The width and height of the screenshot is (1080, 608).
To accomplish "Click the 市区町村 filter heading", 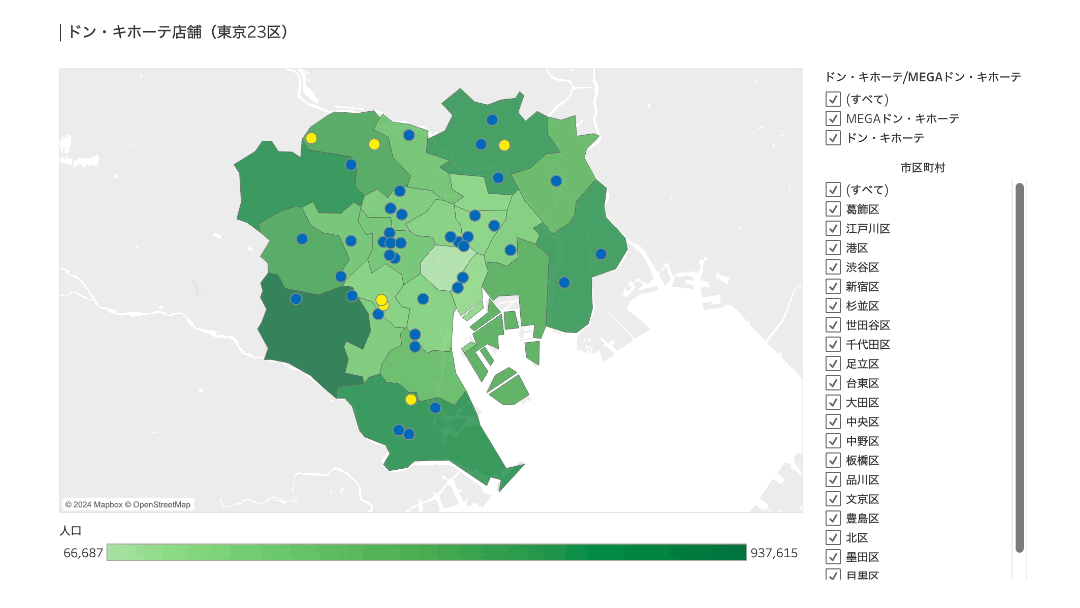I will pos(922,167).
